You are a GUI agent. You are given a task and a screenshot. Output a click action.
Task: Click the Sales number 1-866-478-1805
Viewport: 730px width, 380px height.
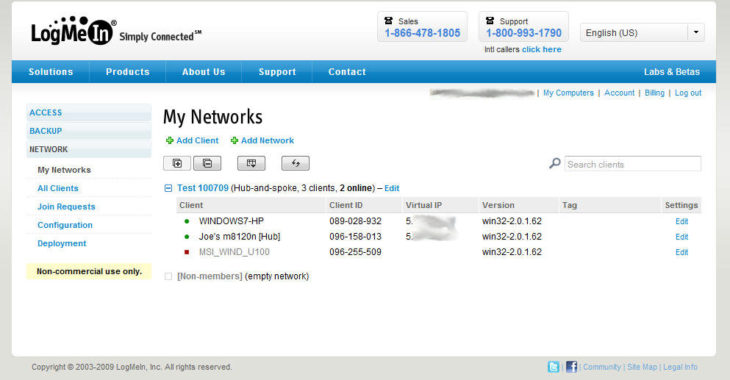[422, 33]
